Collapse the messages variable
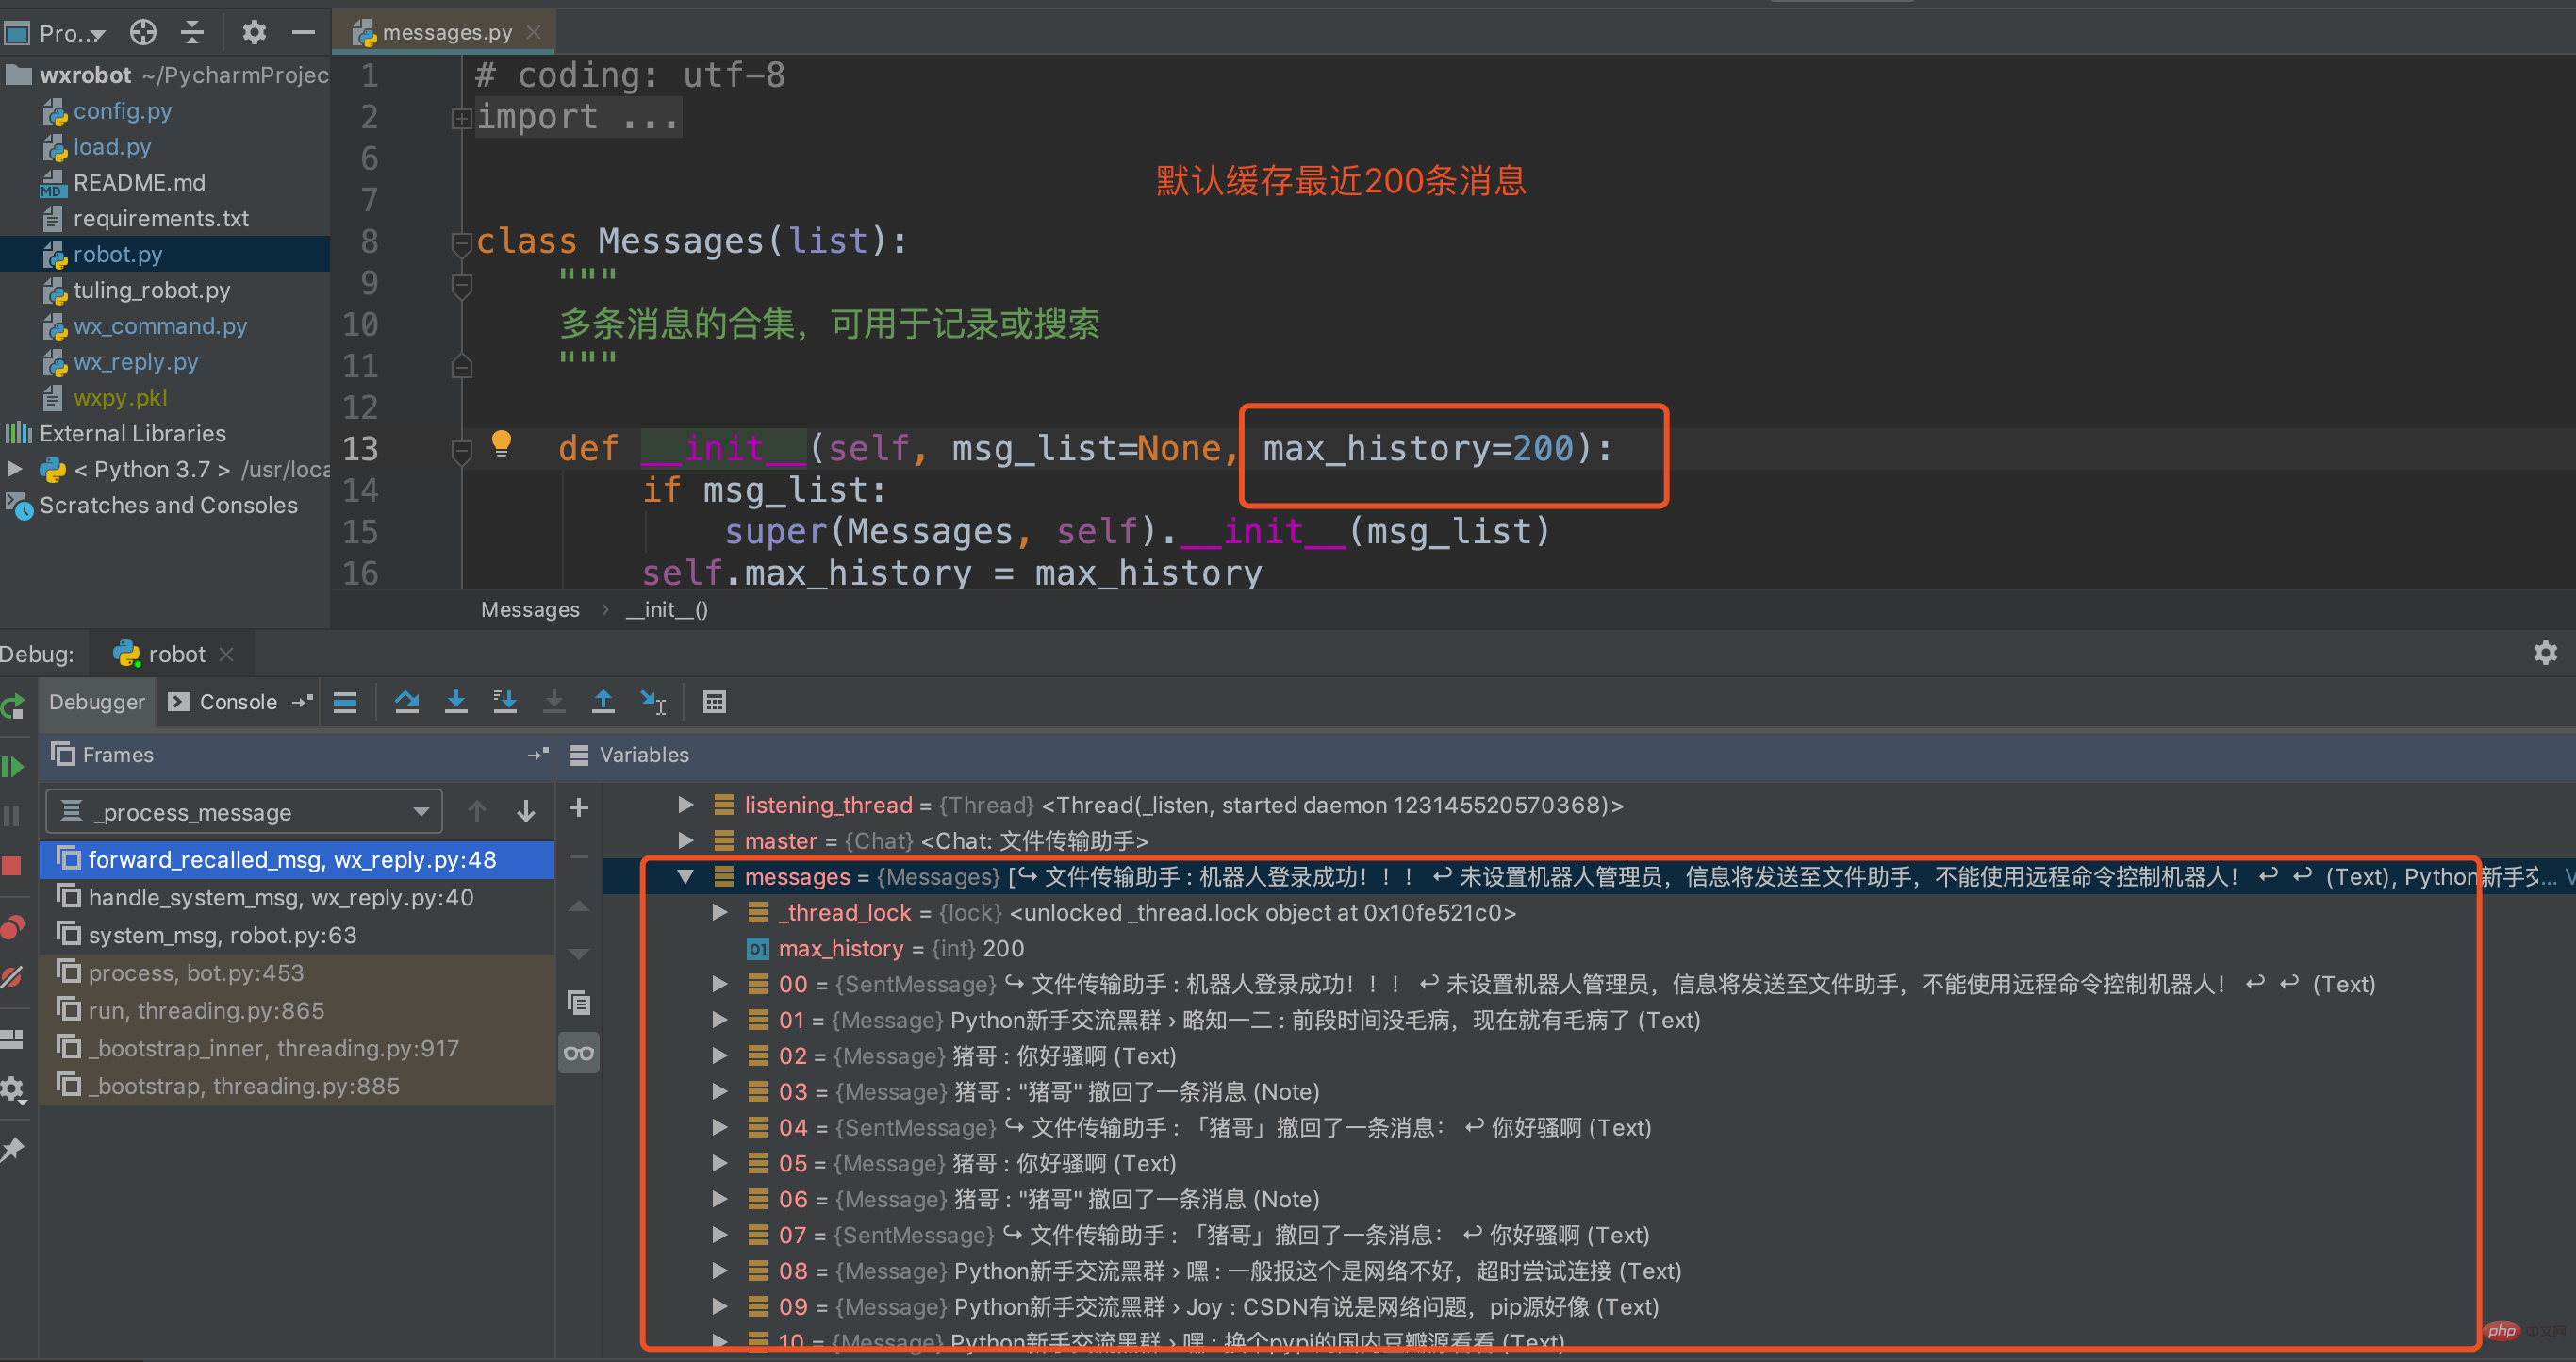The height and width of the screenshot is (1362, 2576). tap(686, 876)
